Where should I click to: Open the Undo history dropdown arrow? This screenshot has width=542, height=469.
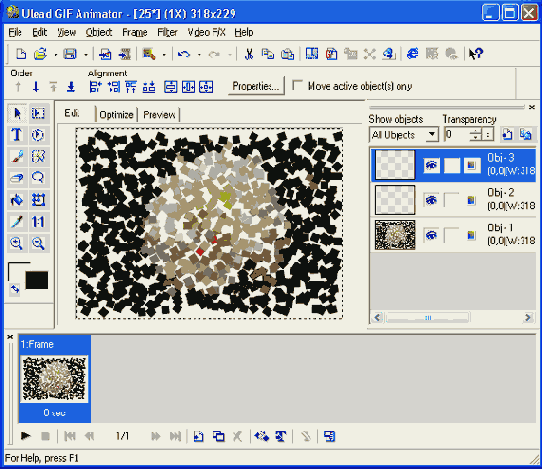point(199,55)
